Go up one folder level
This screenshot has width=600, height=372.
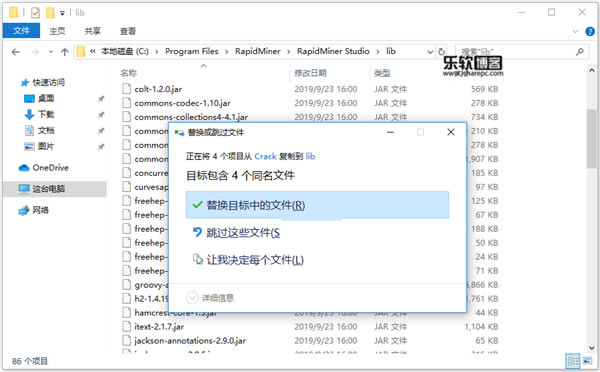(x=65, y=52)
